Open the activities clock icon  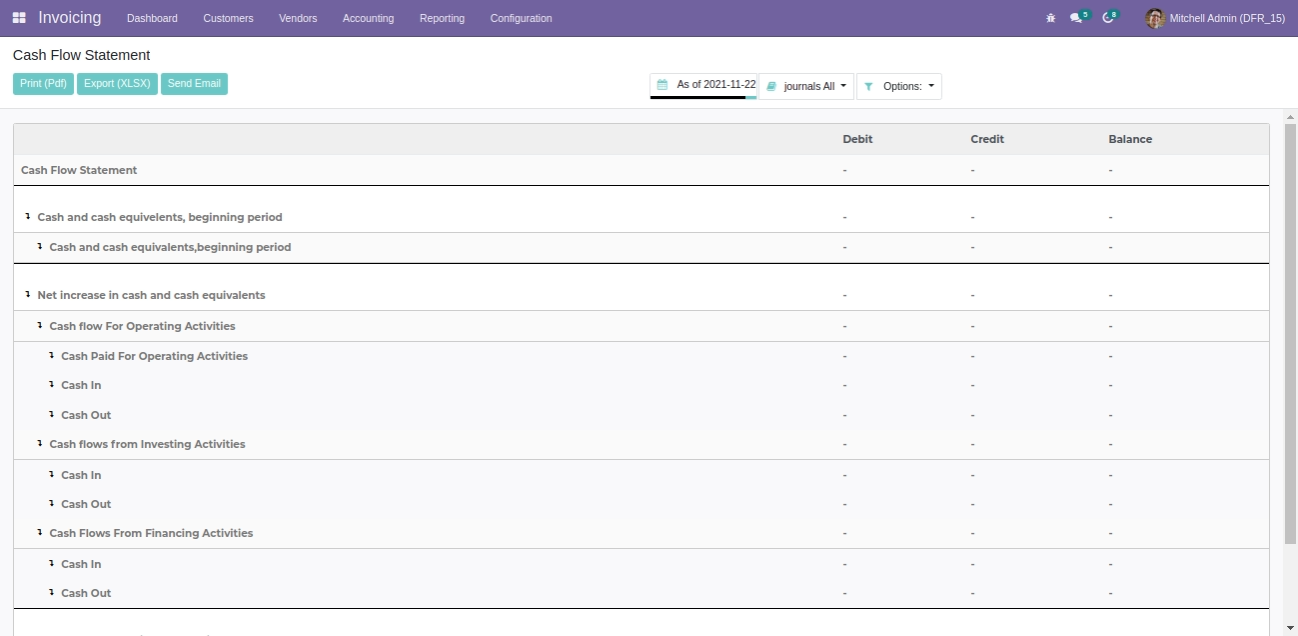(x=1107, y=18)
